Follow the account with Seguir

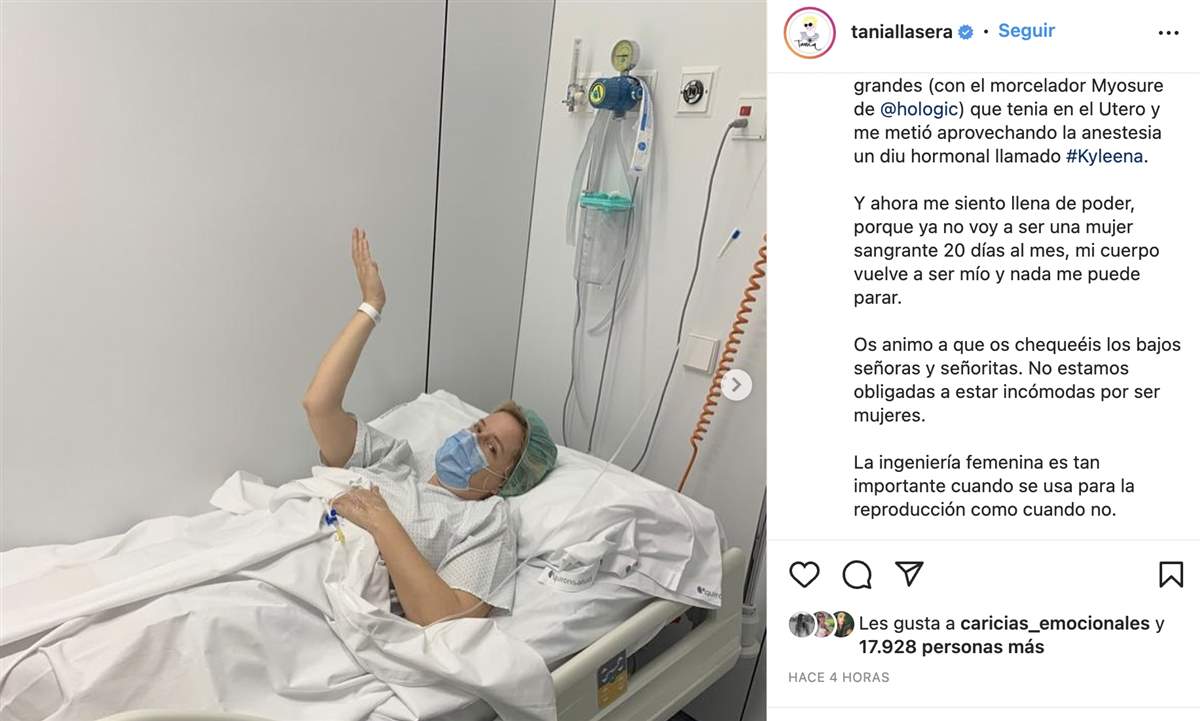[1026, 31]
